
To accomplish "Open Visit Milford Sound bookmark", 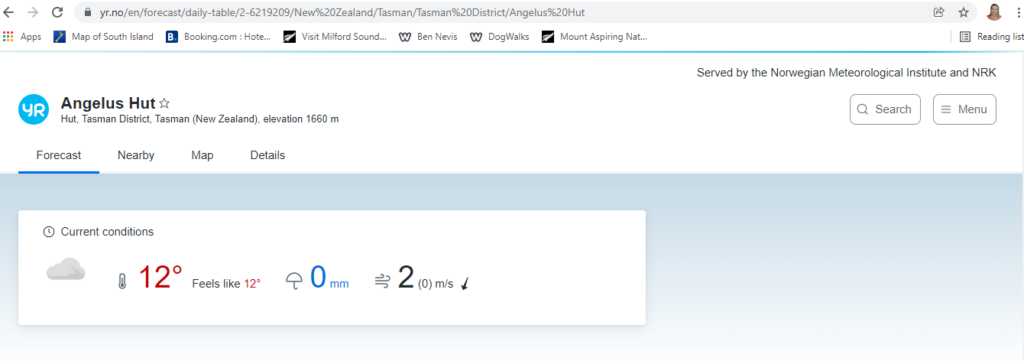I will pos(335,37).
